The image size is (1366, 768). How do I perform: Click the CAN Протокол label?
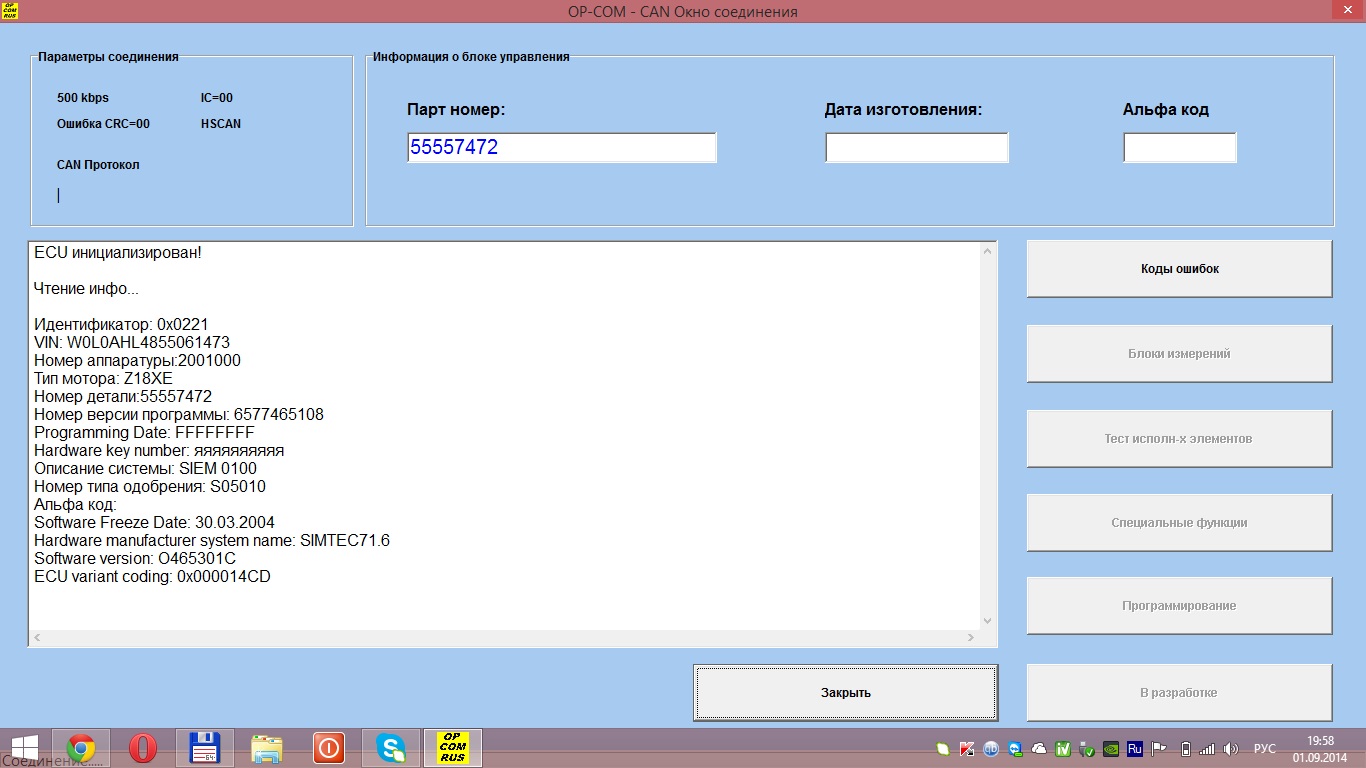click(98, 165)
